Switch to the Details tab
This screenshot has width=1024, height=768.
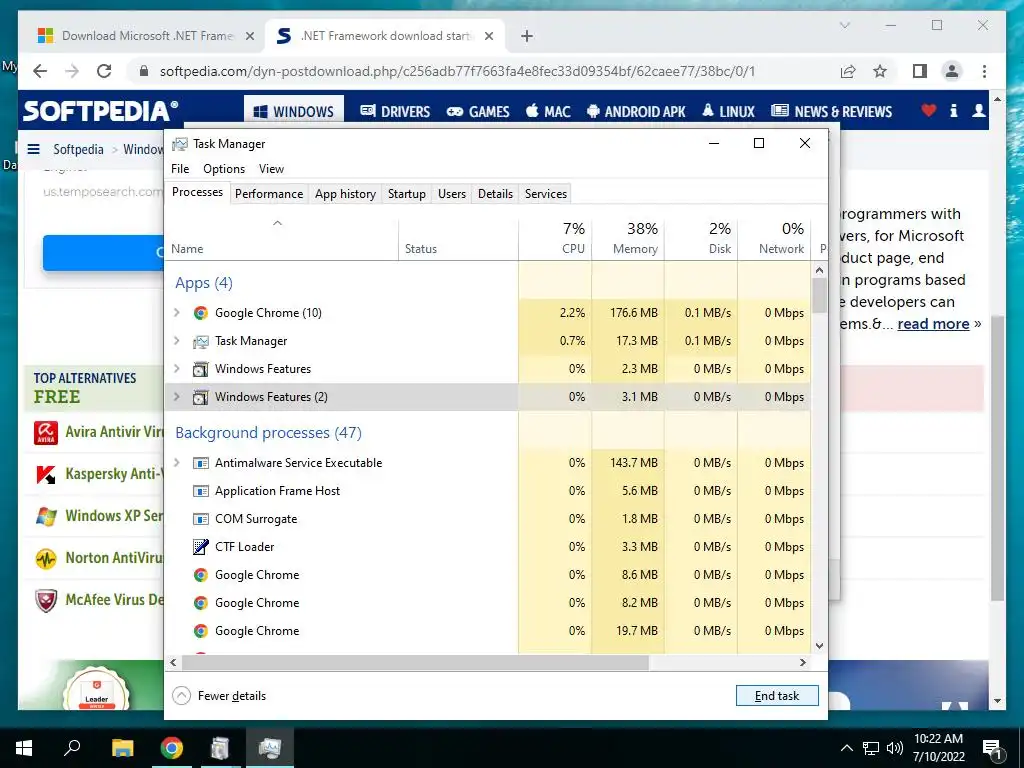pyautogui.click(x=496, y=194)
